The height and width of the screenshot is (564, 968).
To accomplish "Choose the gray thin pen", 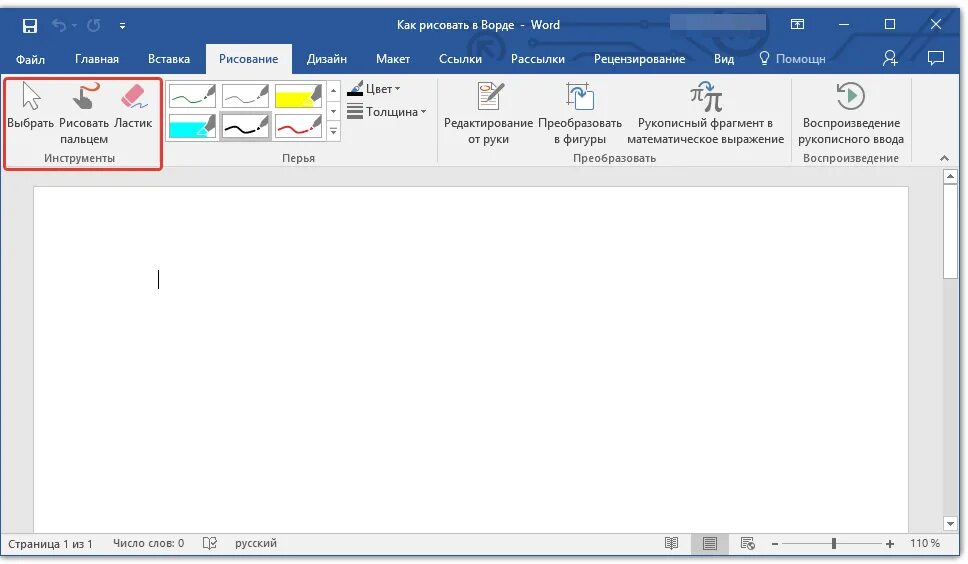I will [245, 96].
